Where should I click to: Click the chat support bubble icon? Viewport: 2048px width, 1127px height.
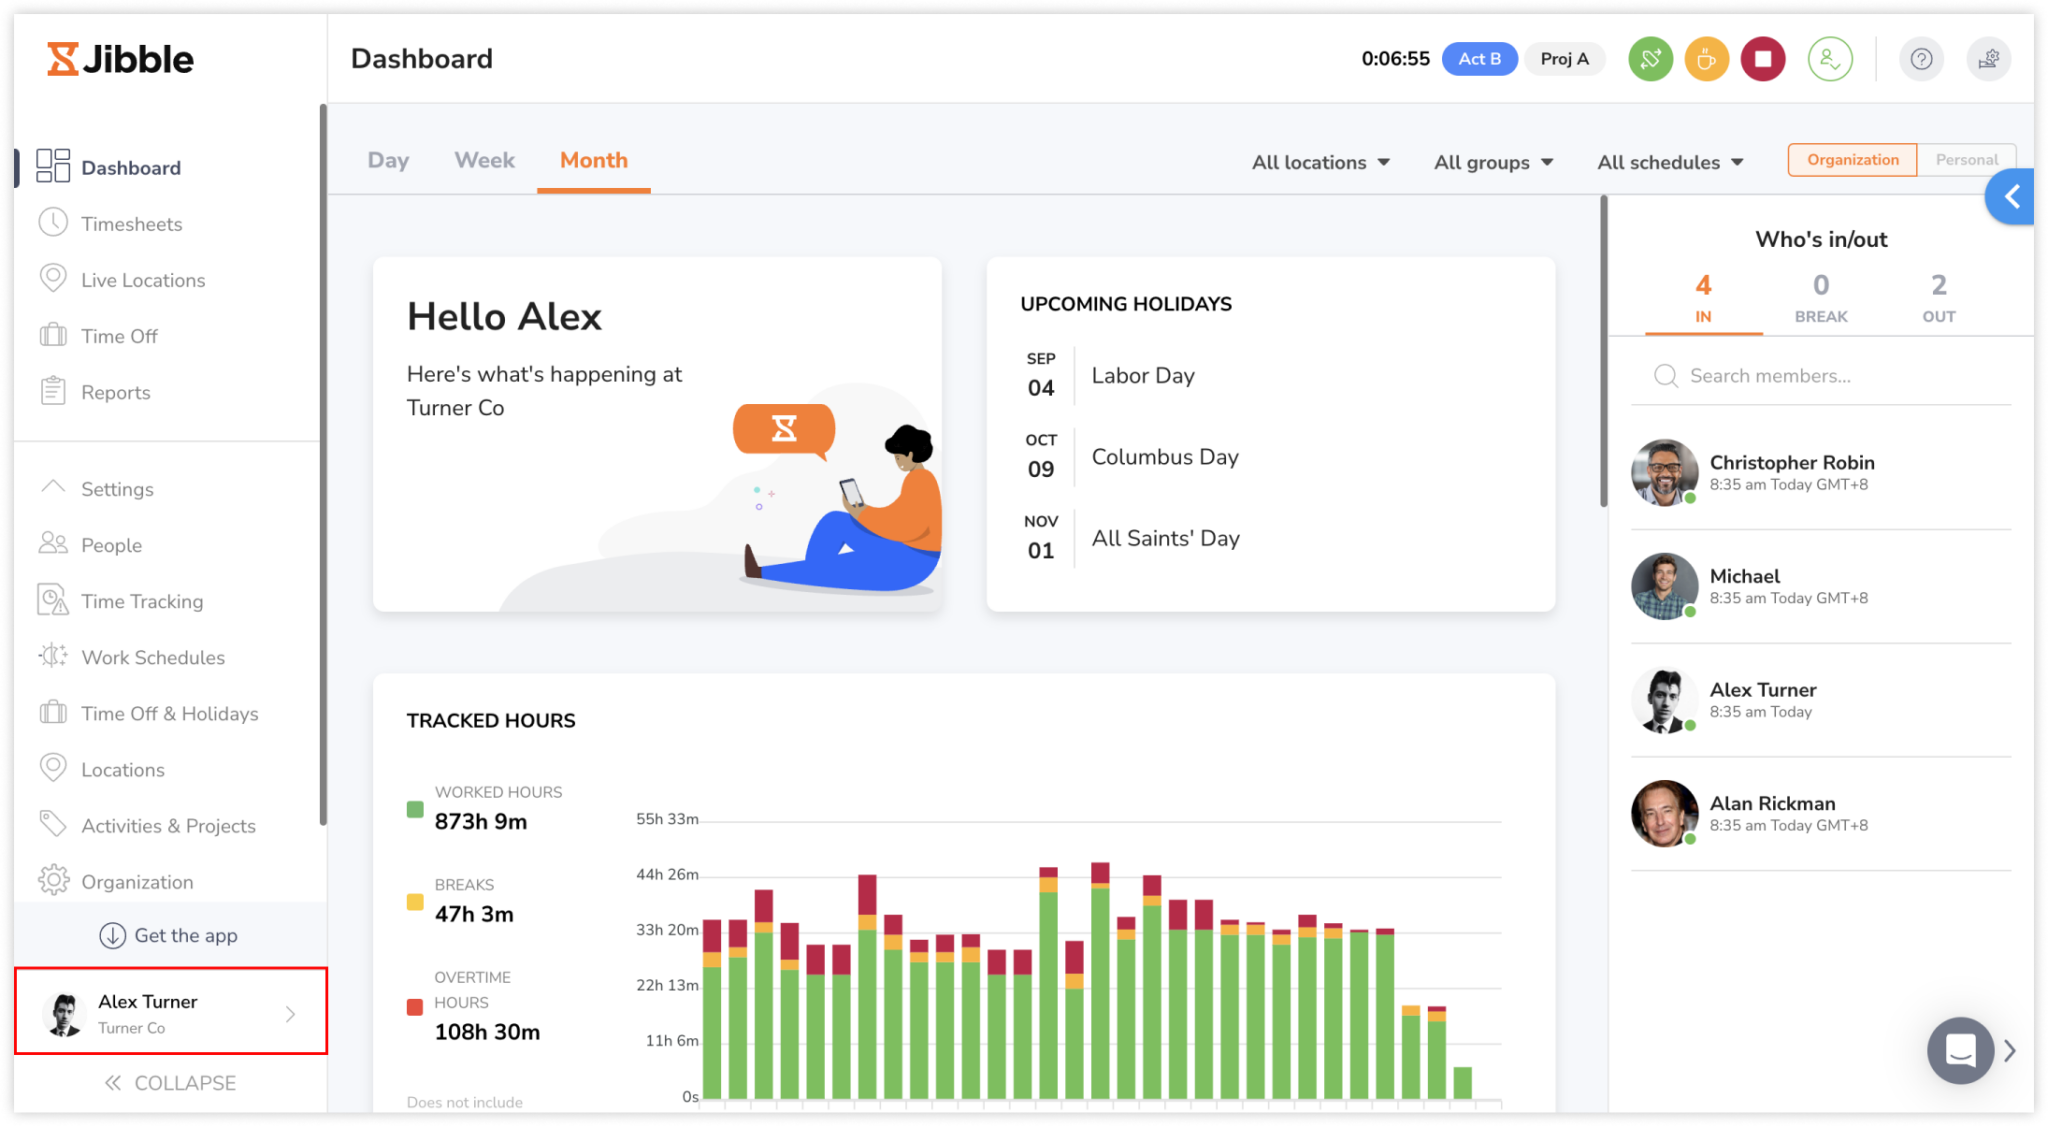(x=1959, y=1050)
